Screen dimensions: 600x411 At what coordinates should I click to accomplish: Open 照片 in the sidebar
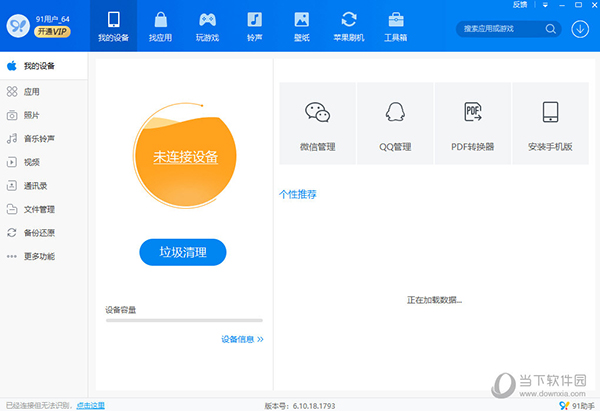pyautogui.click(x=44, y=115)
